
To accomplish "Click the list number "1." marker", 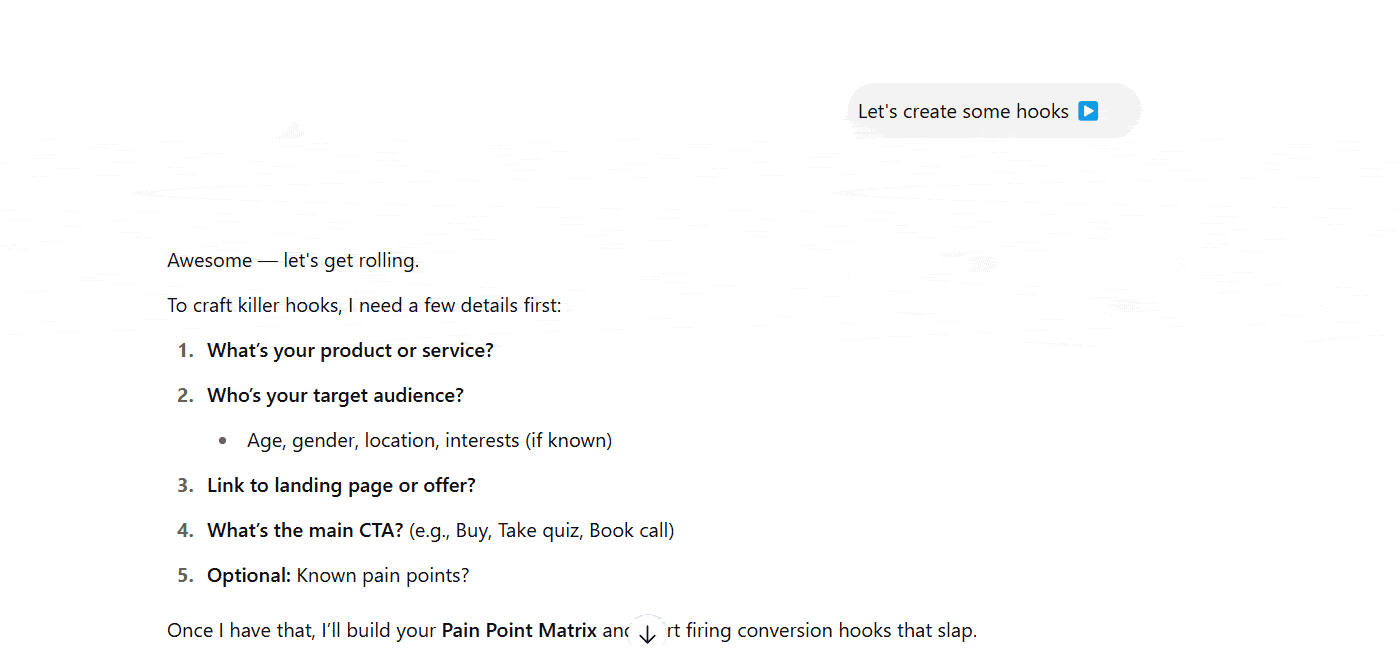I will point(185,350).
